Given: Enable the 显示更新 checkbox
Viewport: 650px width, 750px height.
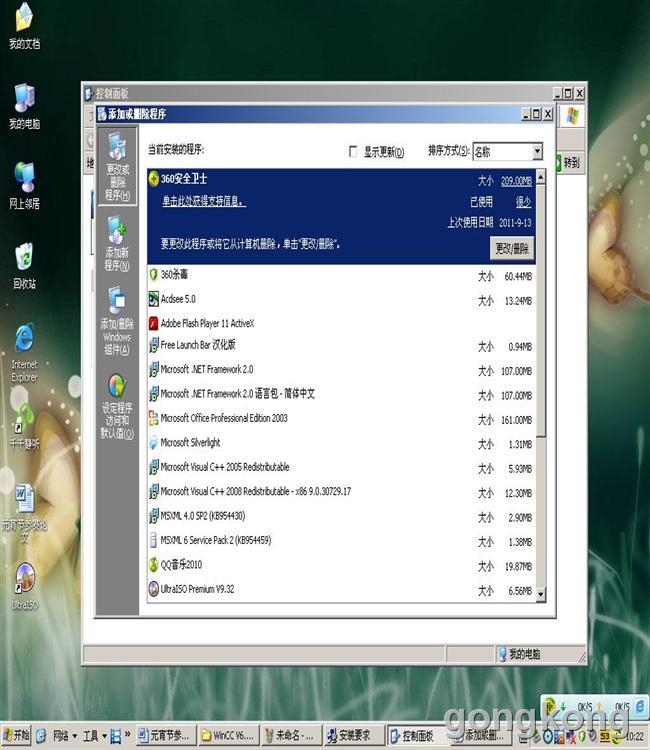Looking at the screenshot, I should (353, 152).
